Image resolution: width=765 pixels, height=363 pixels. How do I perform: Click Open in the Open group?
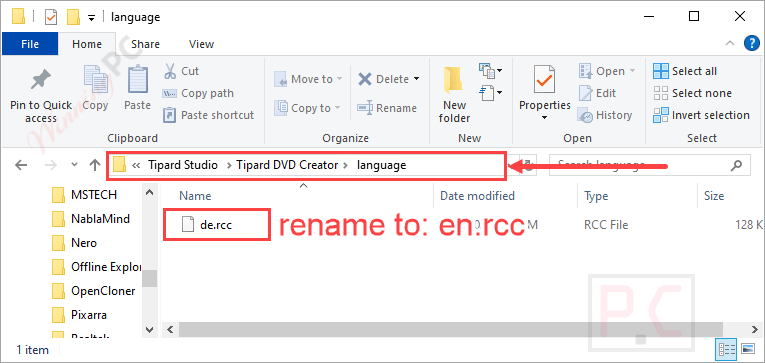607,71
